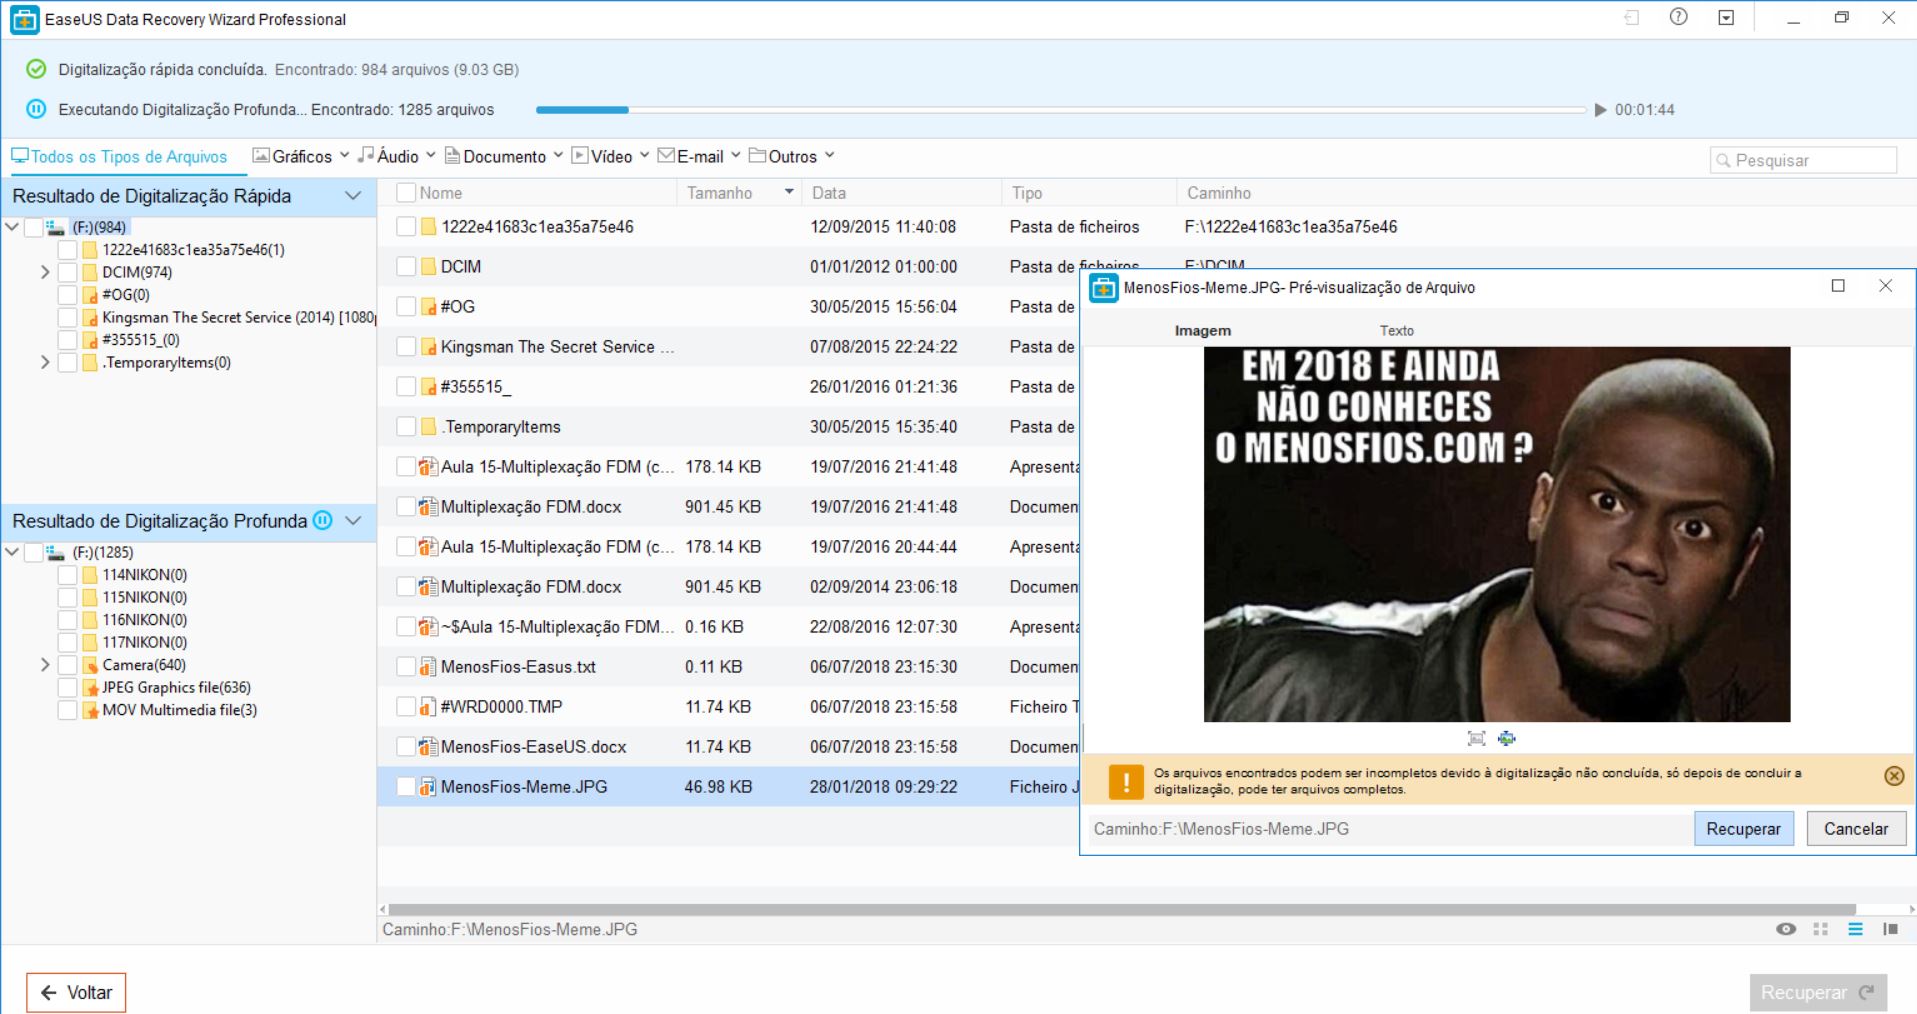The image size is (1917, 1014).
Task: Collapse the Resultado de Digitalização Profunda panel chevron
Action: 353,521
